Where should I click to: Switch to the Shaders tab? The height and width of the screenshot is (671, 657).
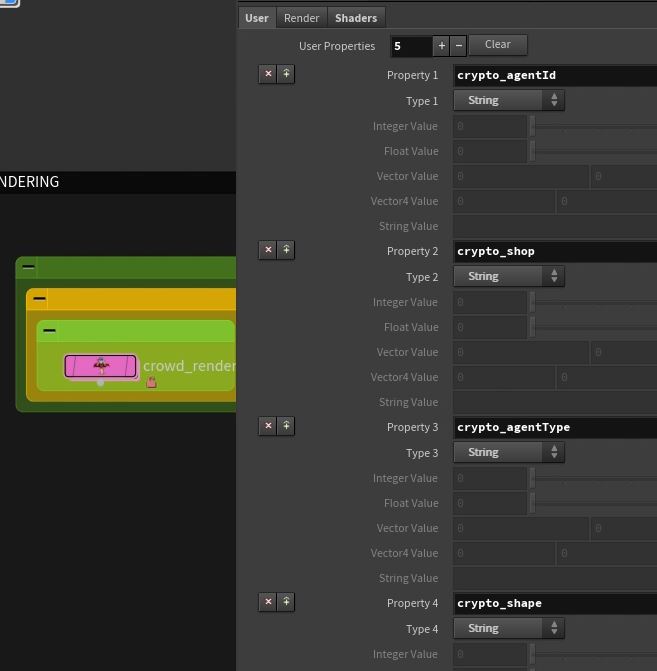(356, 18)
